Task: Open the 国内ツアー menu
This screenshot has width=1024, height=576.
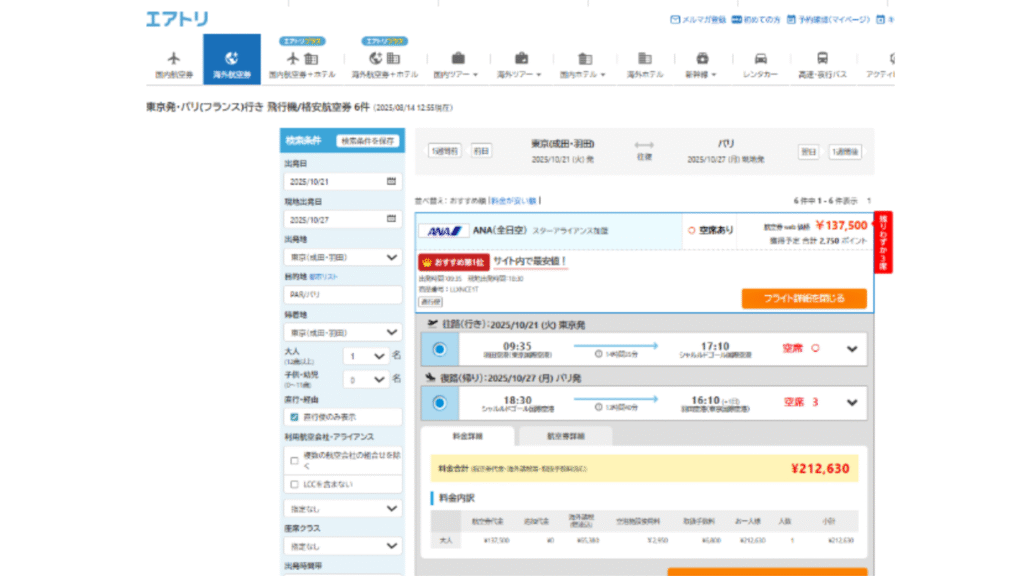Action: click(x=456, y=65)
